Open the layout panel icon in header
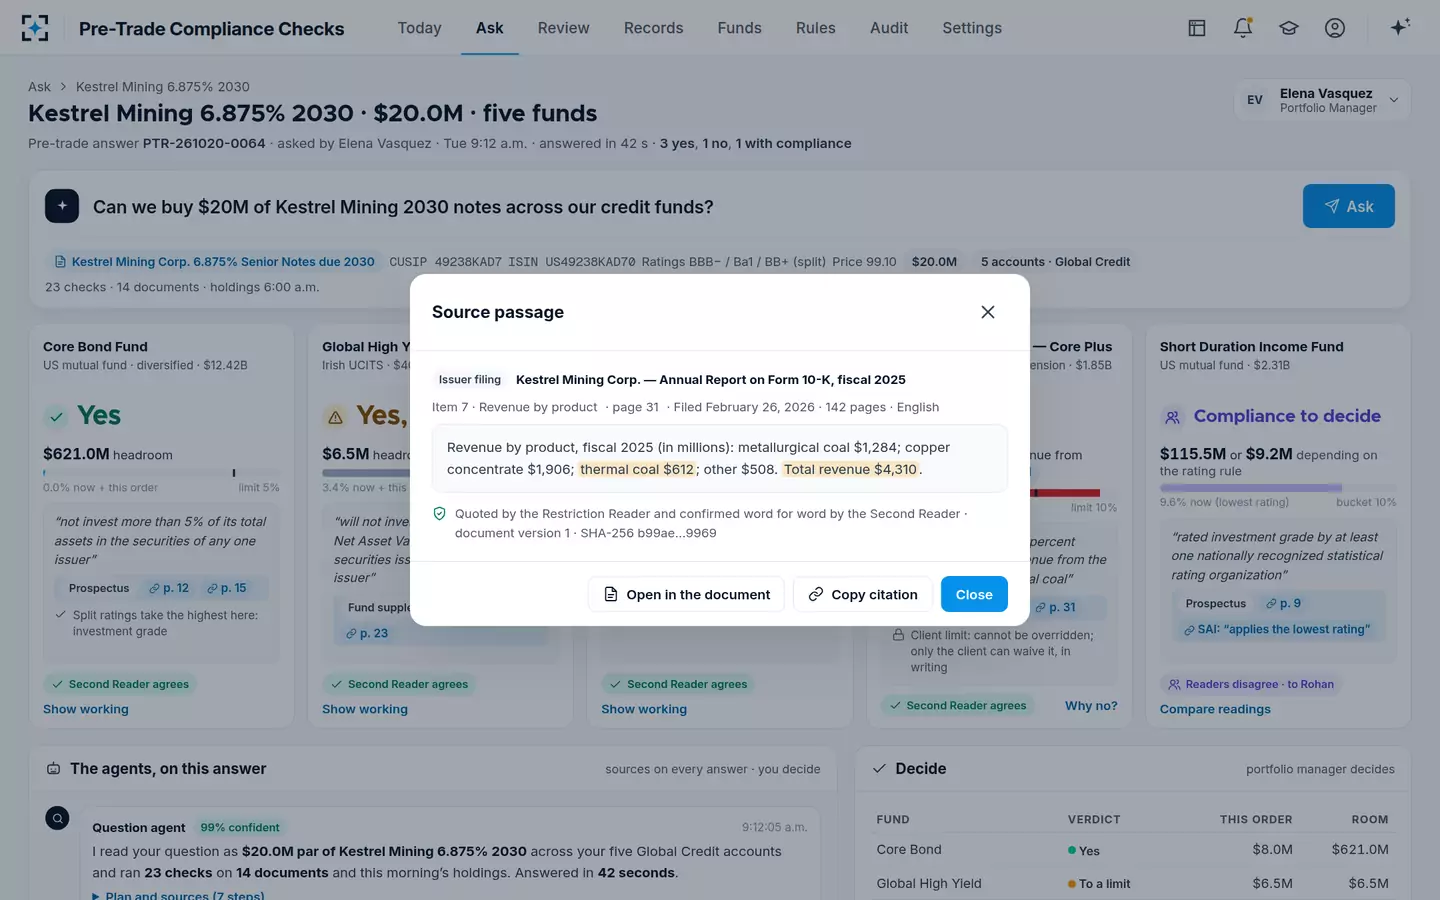This screenshot has height=900, width=1440. [1197, 28]
